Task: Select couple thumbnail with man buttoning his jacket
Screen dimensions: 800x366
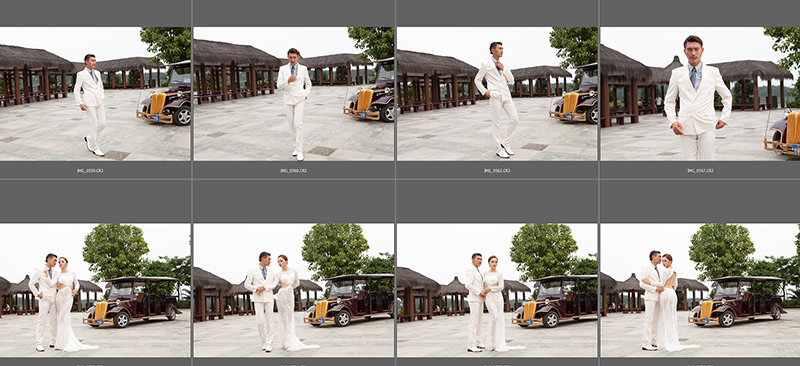Action: click(x=293, y=290)
